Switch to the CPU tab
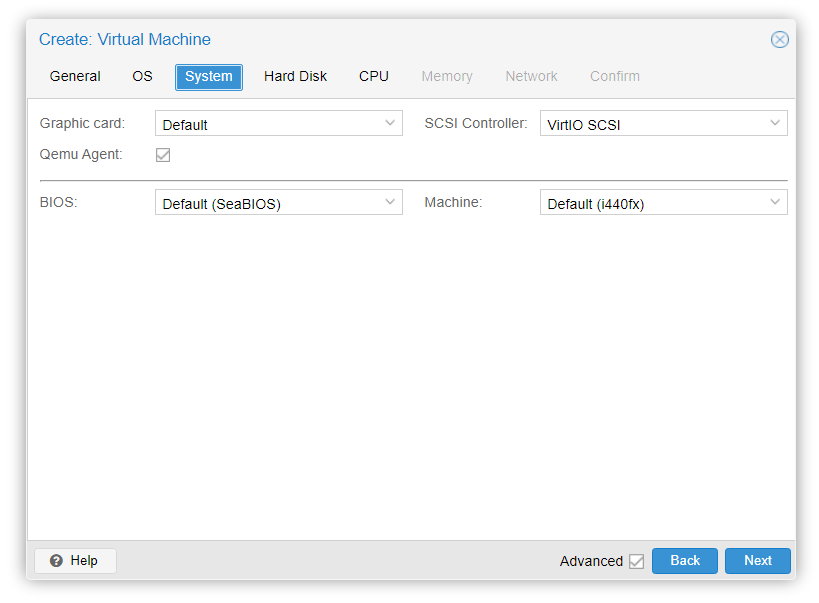Screen dimensions: 819x603 coord(374,77)
